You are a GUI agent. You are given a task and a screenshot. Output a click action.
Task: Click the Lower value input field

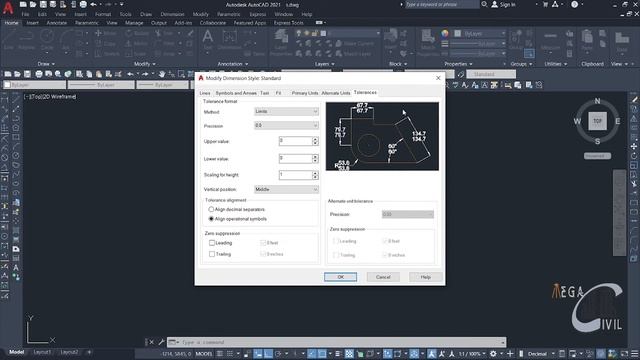[x=296, y=158]
